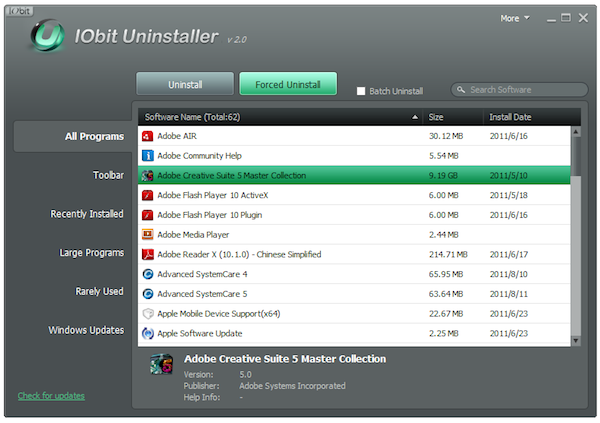Click the 2011/5/18 install date

(x=509, y=195)
